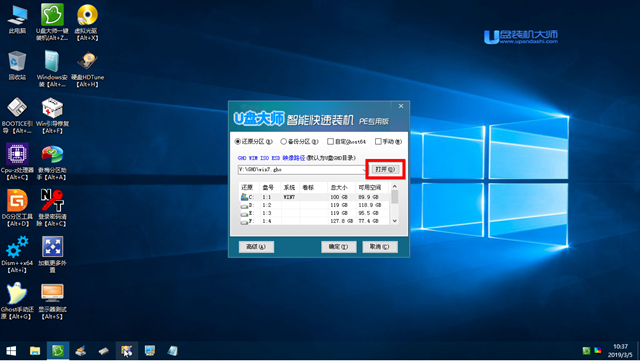
Task: Open File Explorer from the taskbar
Action: point(35,351)
